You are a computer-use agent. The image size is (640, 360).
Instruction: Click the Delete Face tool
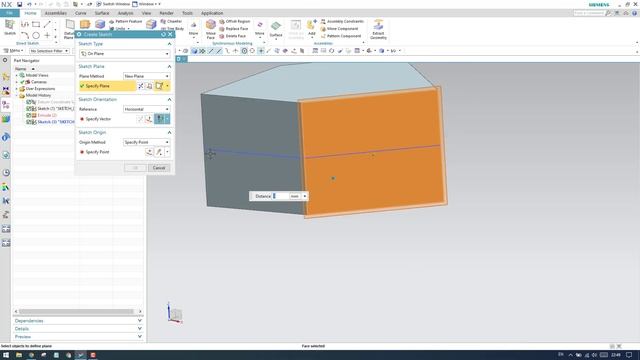point(233,36)
